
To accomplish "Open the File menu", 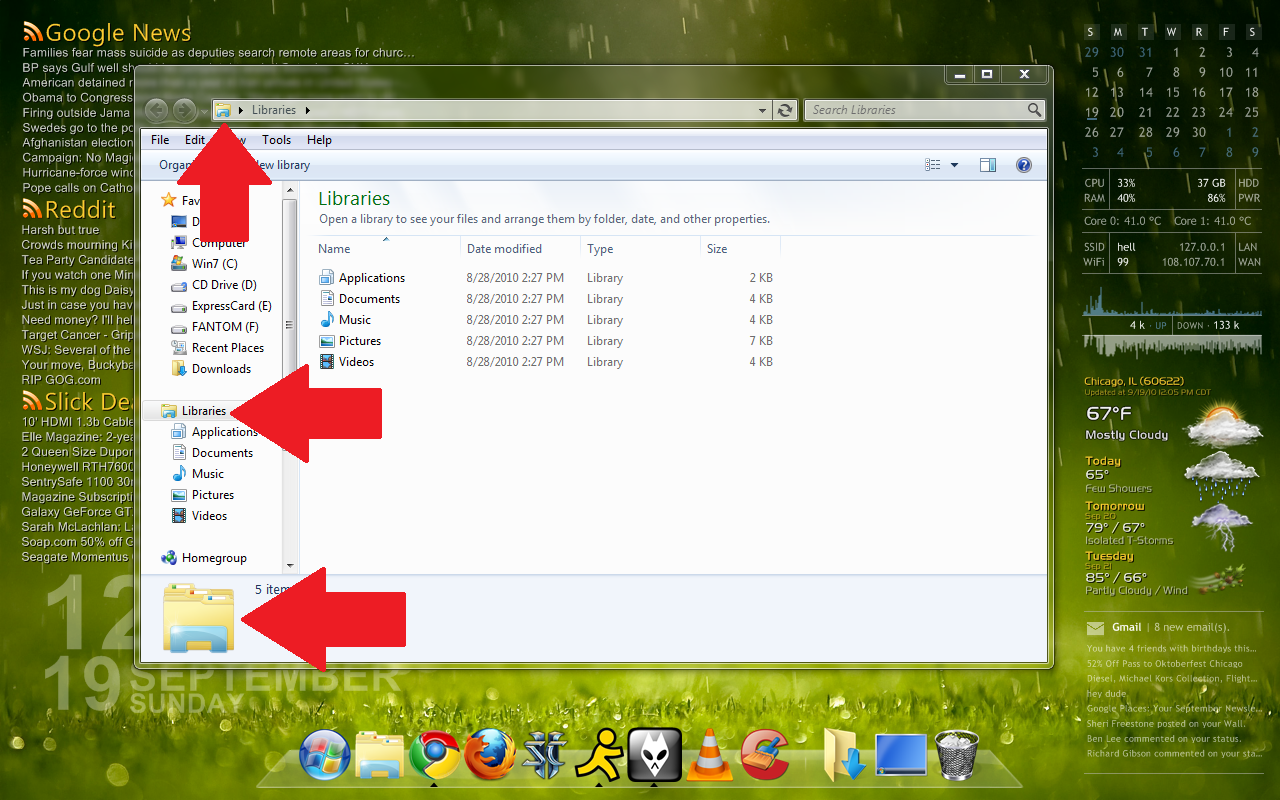I will 159,140.
